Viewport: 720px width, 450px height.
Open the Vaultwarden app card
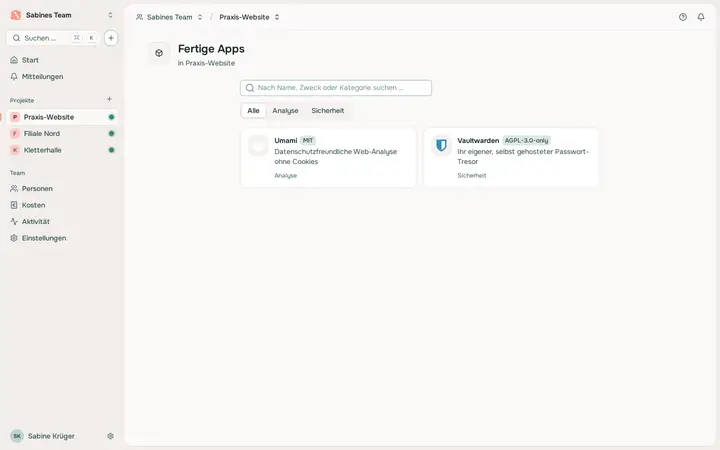511,158
